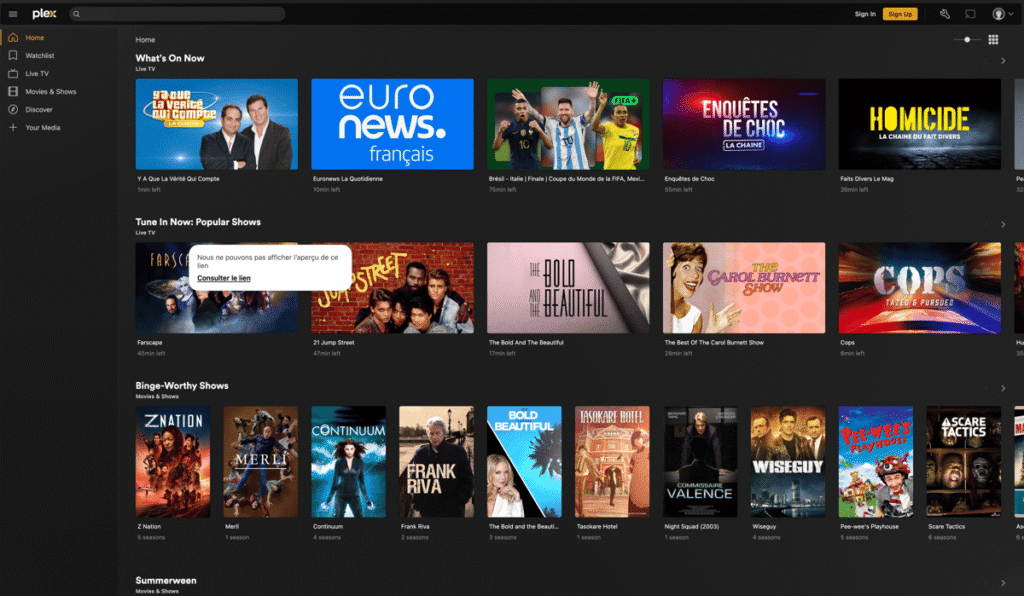Screen dimensions: 1024x596
Task: Go to Live TV section
Action: click(37, 74)
